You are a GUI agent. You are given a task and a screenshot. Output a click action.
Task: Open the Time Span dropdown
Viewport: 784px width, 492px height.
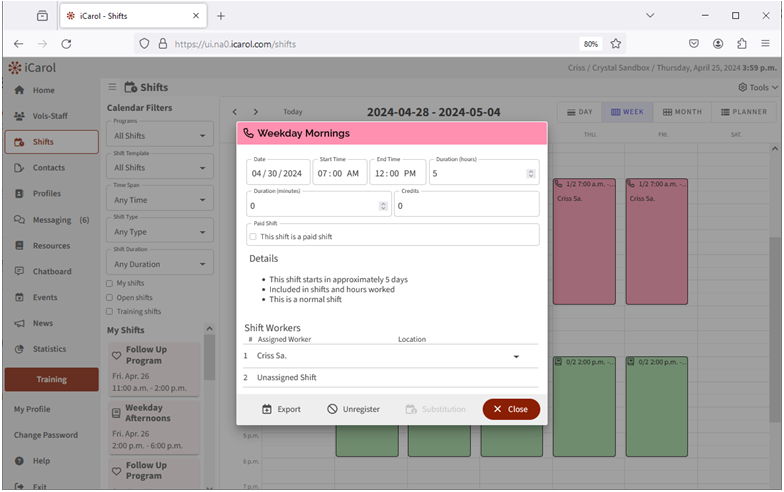click(x=160, y=201)
